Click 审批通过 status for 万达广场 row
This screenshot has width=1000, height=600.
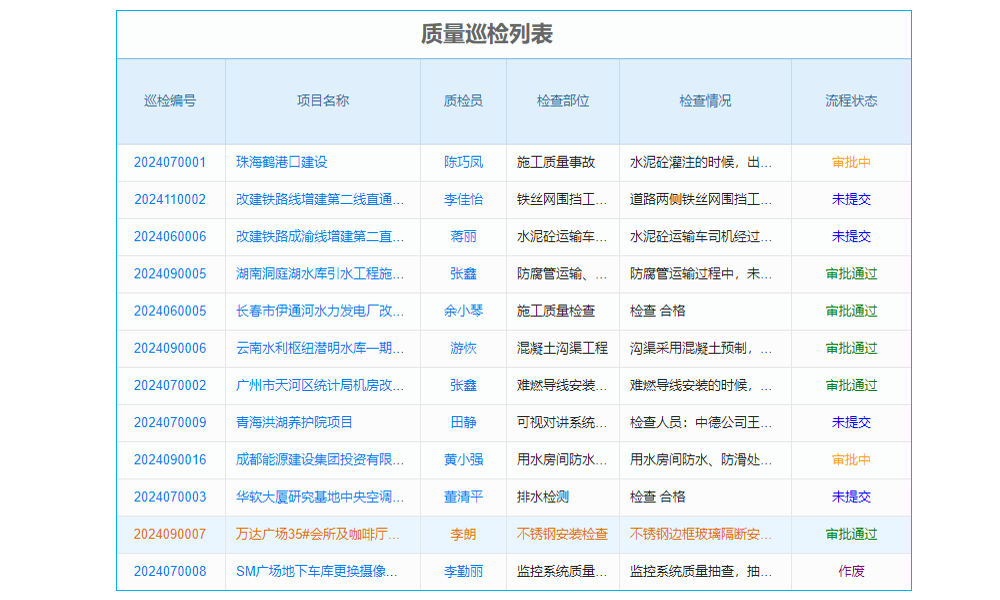pos(851,534)
